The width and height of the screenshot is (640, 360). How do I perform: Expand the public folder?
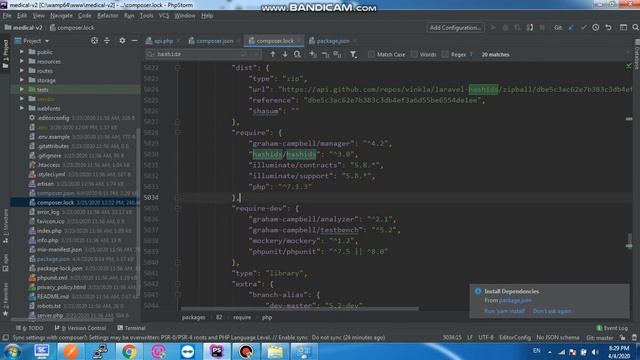tap(22, 52)
